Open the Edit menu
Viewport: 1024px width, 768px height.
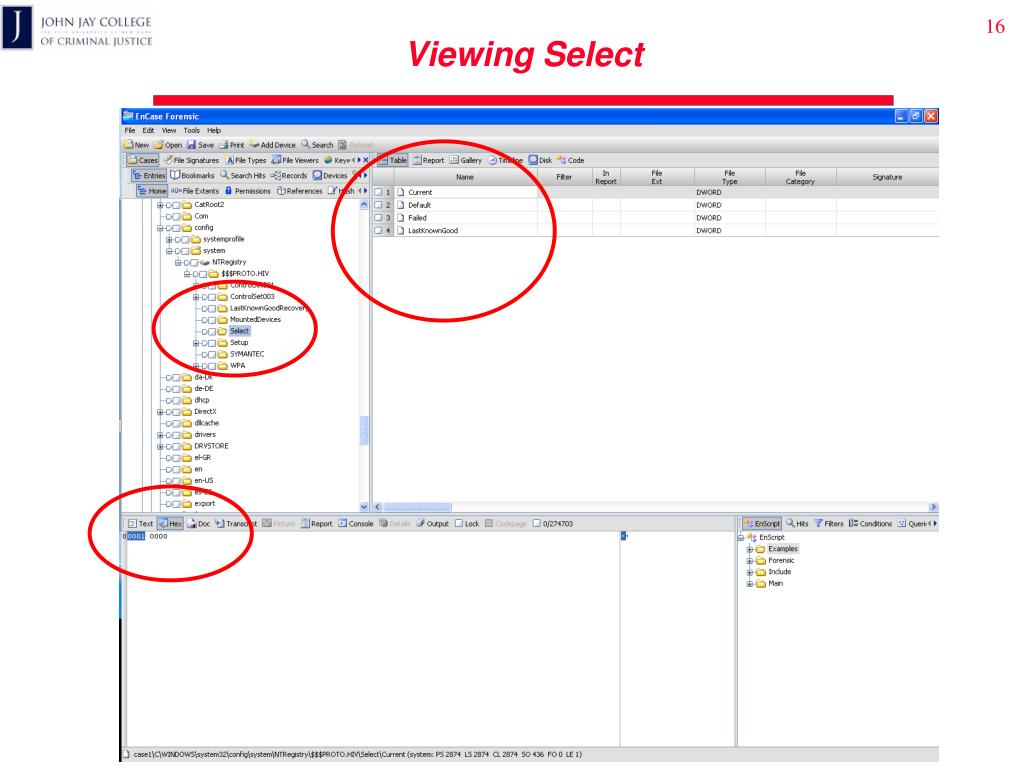(x=148, y=131)
